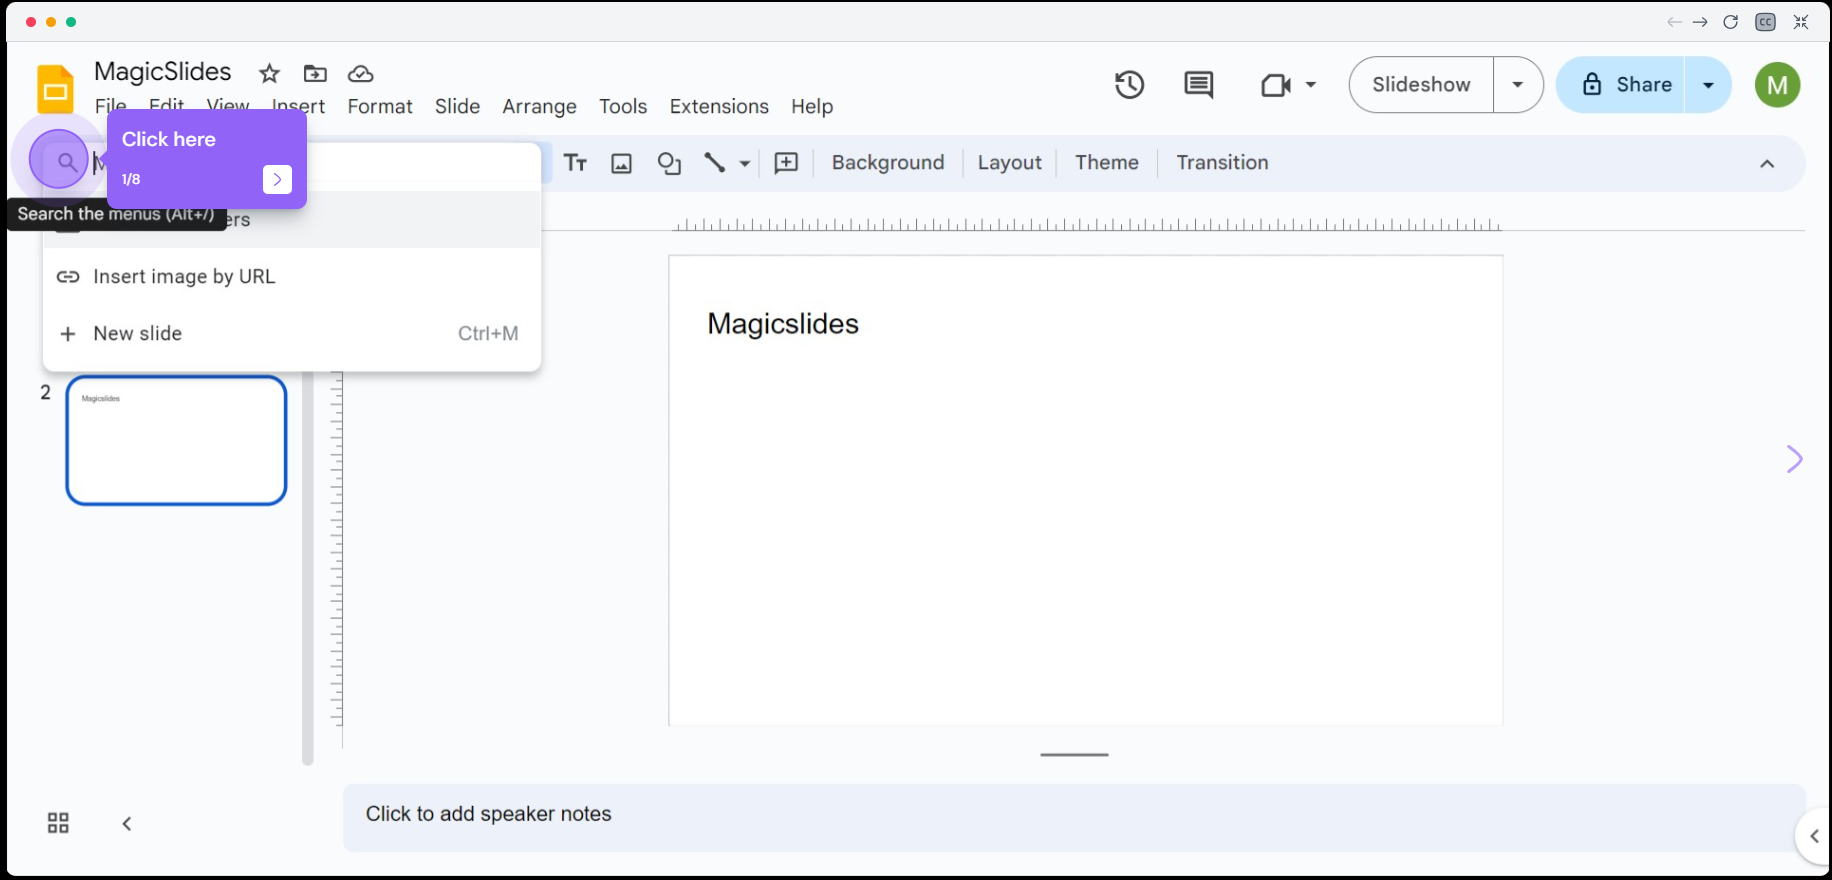
Task: Collapse the filmstrip with the left chevron
Action: [x=127, y=823]
